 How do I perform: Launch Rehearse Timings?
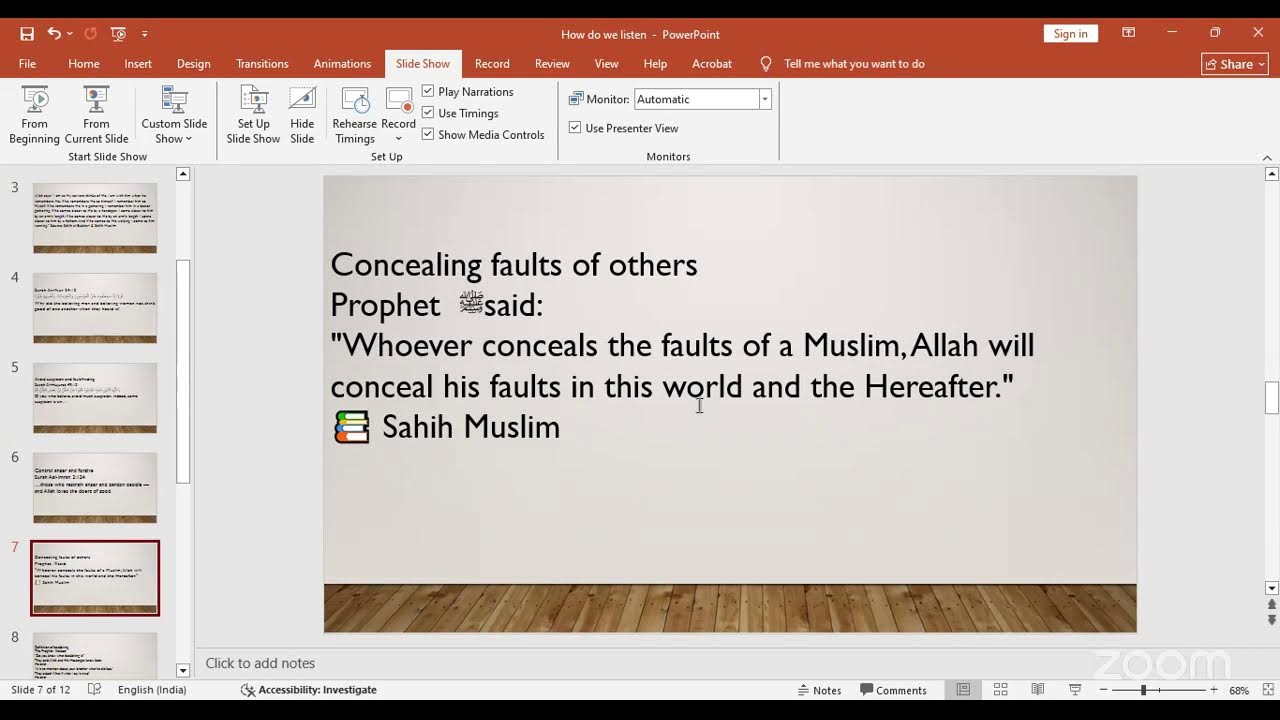coord(355,115)
